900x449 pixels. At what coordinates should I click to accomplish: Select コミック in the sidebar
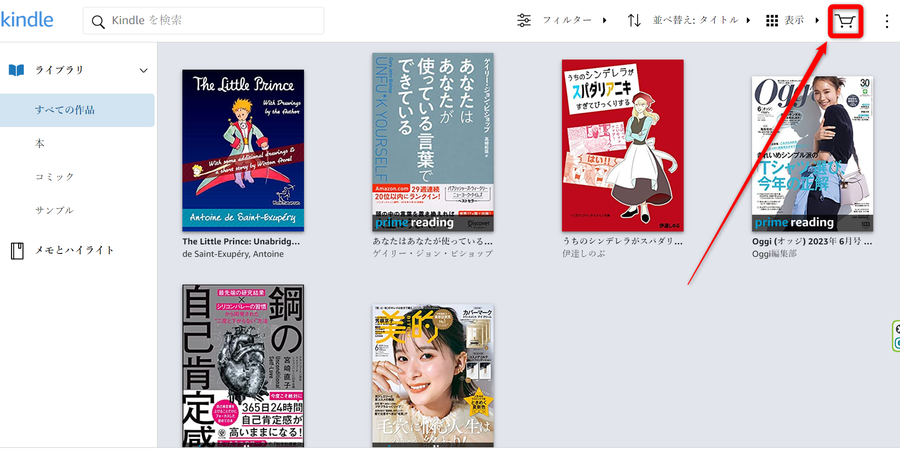[55, 177]
